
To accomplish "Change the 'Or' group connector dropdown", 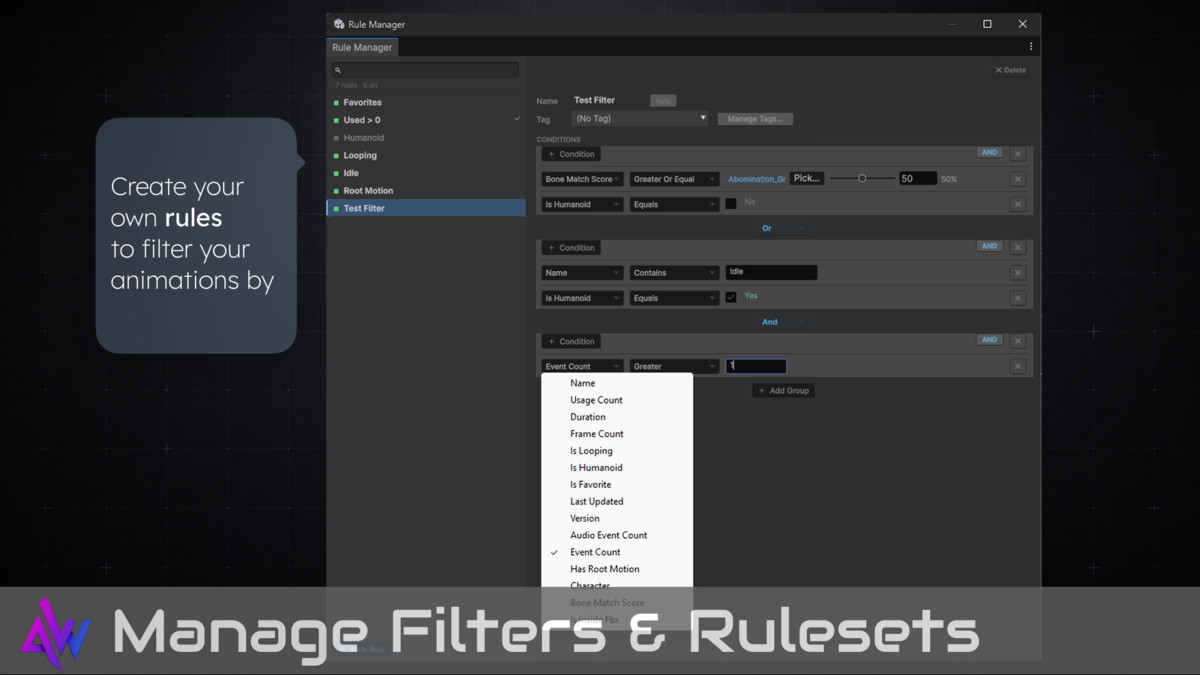I will point(783,228).
